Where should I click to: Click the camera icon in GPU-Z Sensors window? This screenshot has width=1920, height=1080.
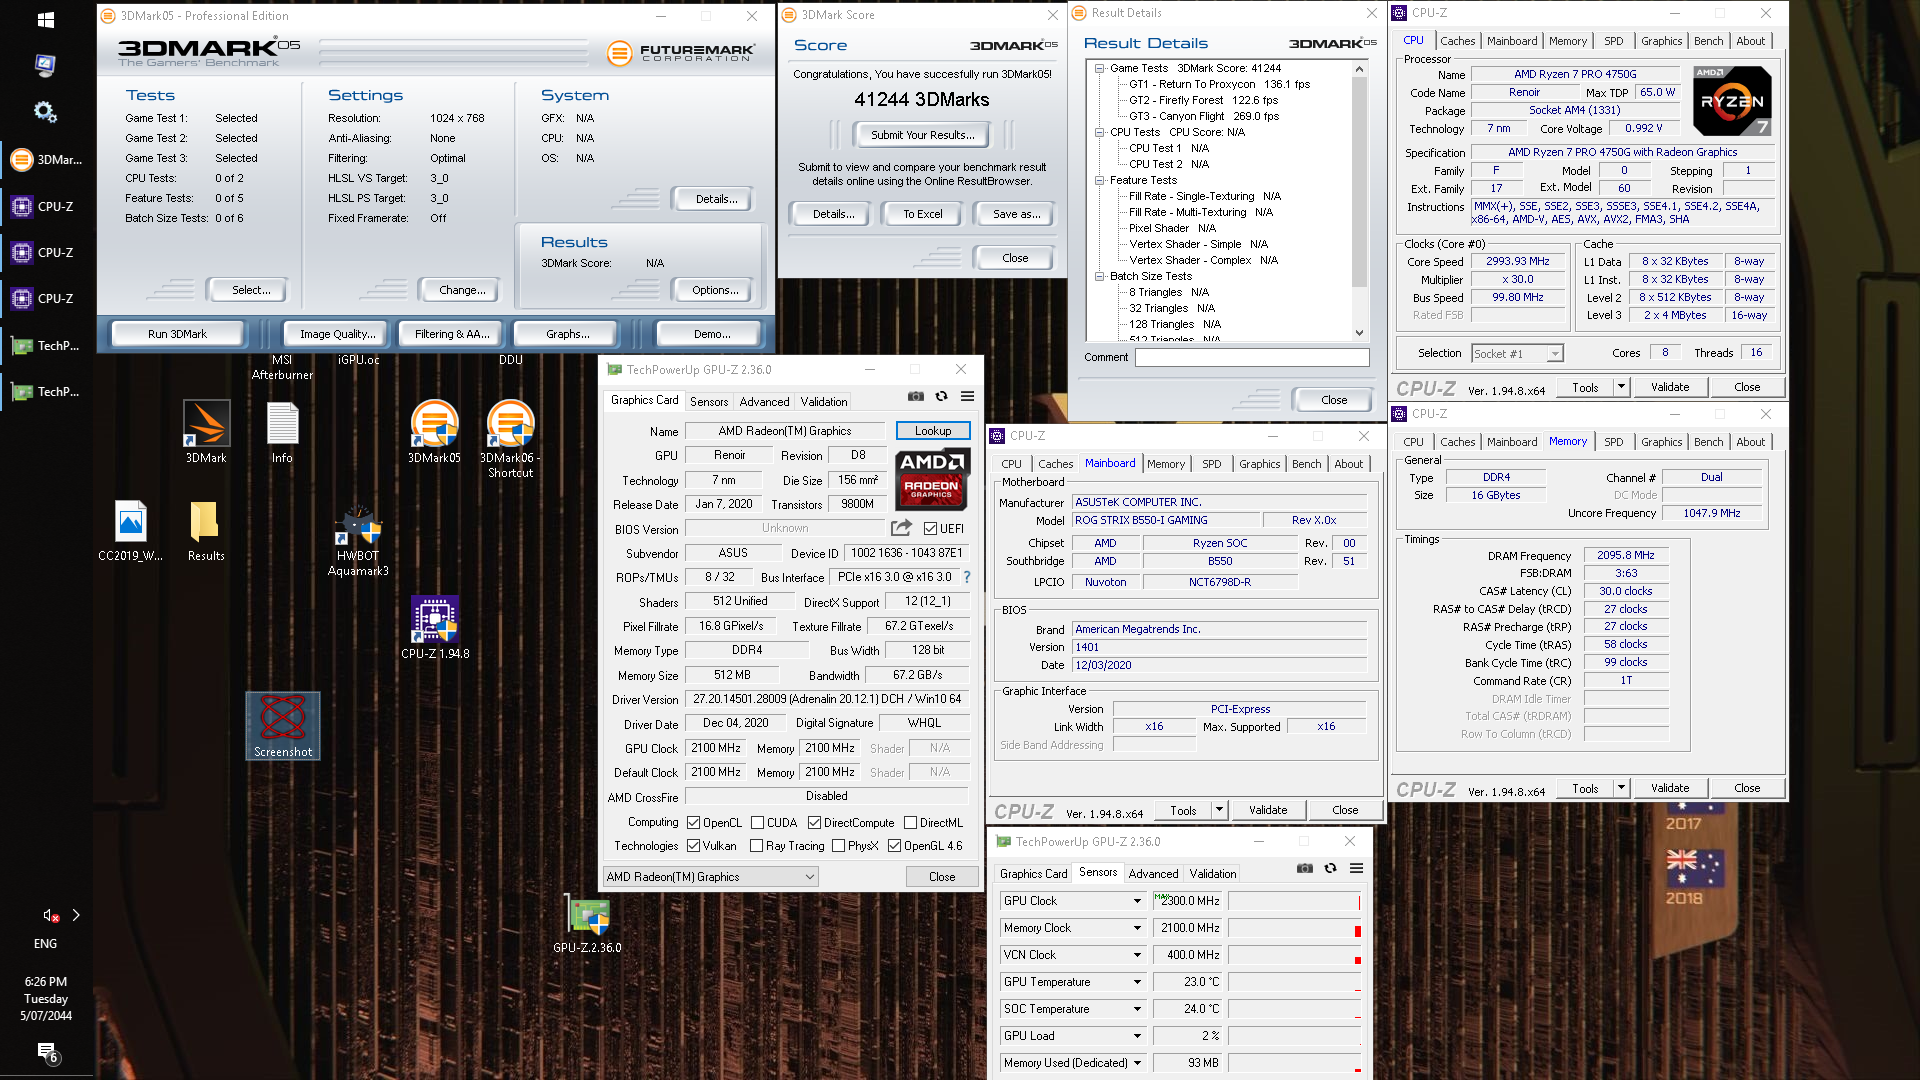pyautogui.click(x=1304, y=868)
